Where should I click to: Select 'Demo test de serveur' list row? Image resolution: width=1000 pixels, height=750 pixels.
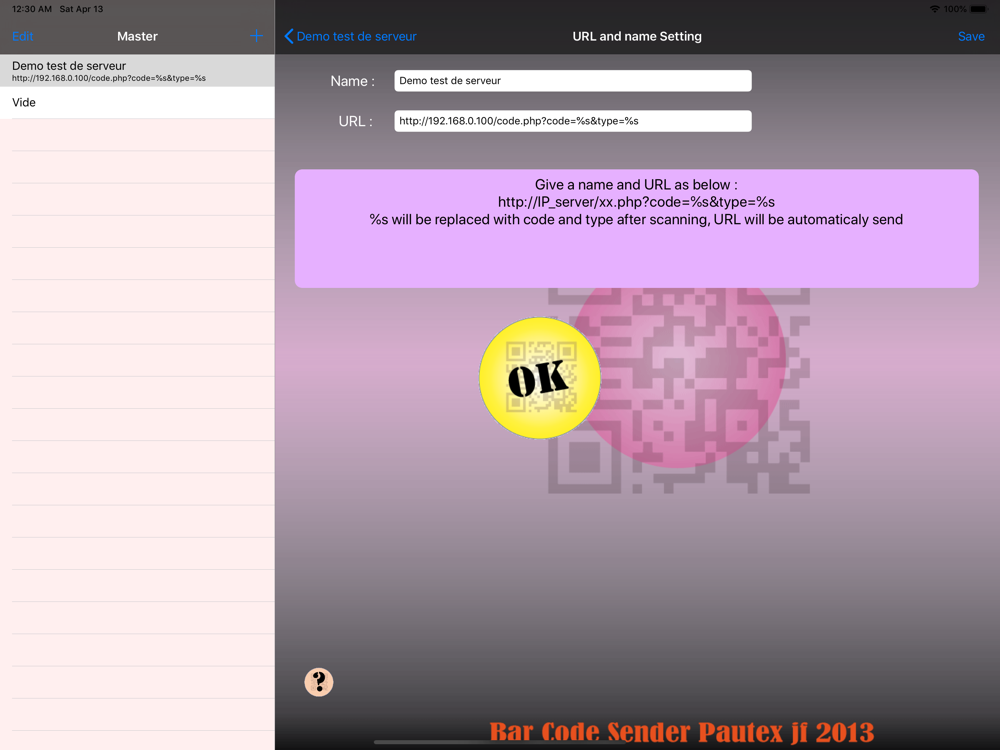[137, 70]
